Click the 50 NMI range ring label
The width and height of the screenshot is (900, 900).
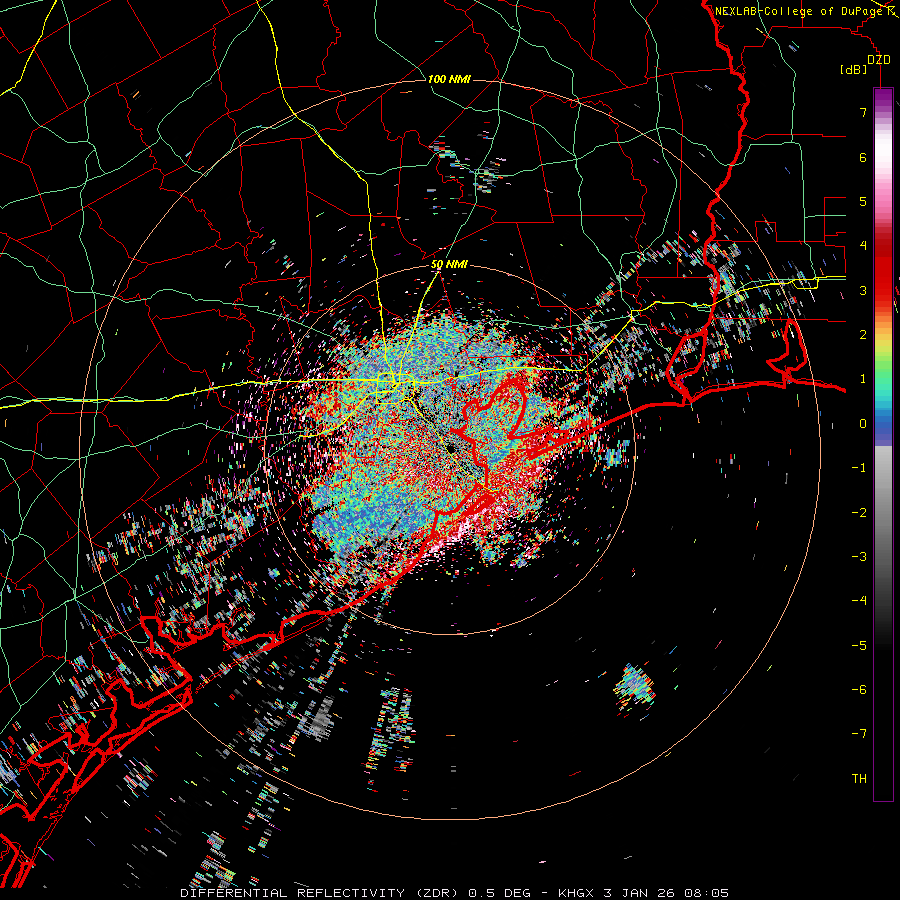coord(449,265)
